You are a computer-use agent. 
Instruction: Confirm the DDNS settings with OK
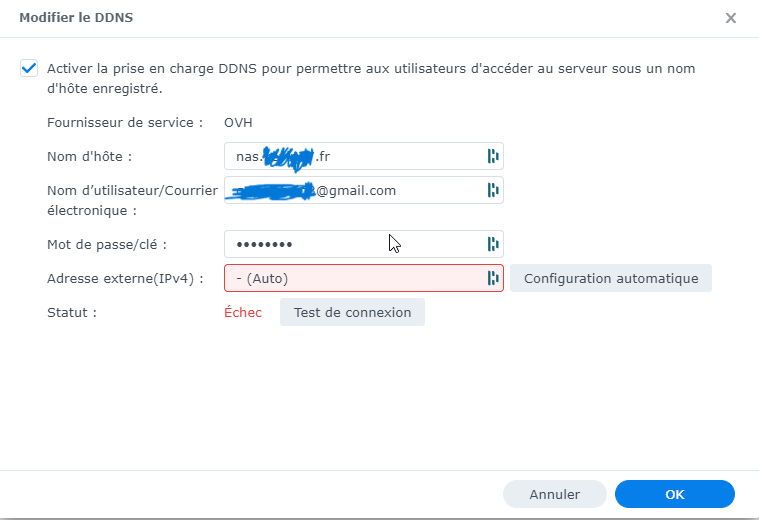point(674,494)
